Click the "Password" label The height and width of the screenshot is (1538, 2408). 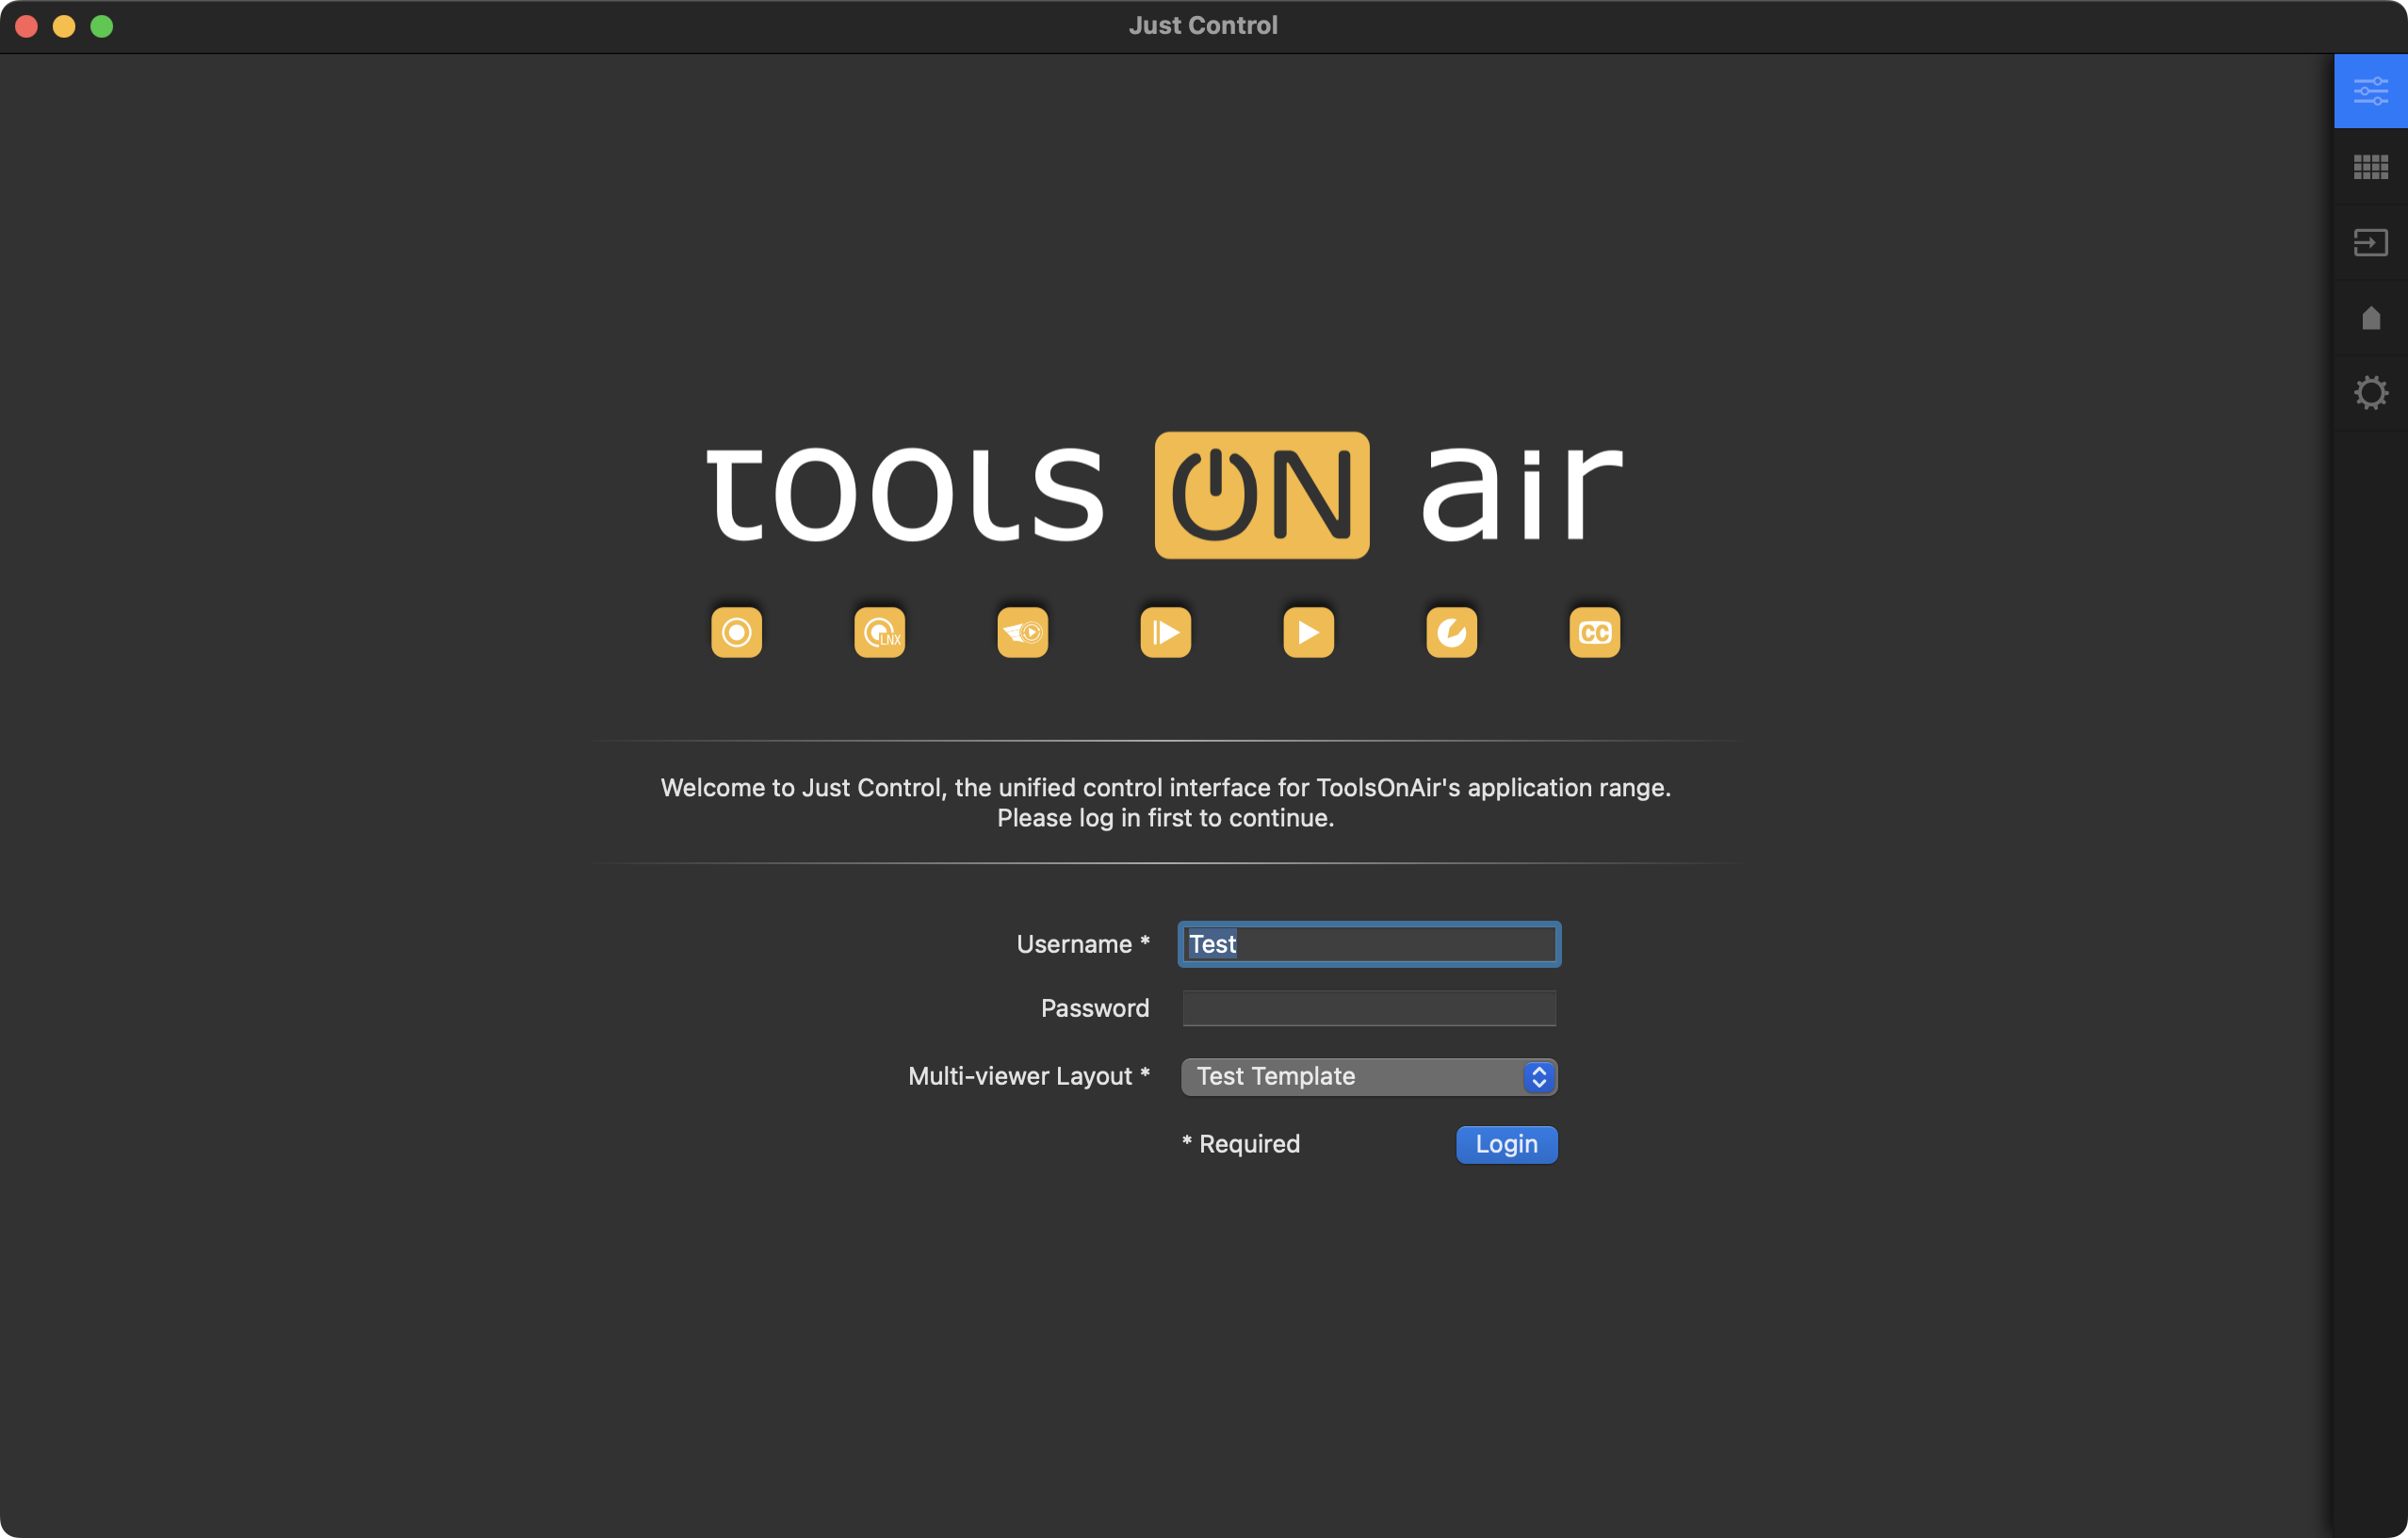click(1095, 1008)
